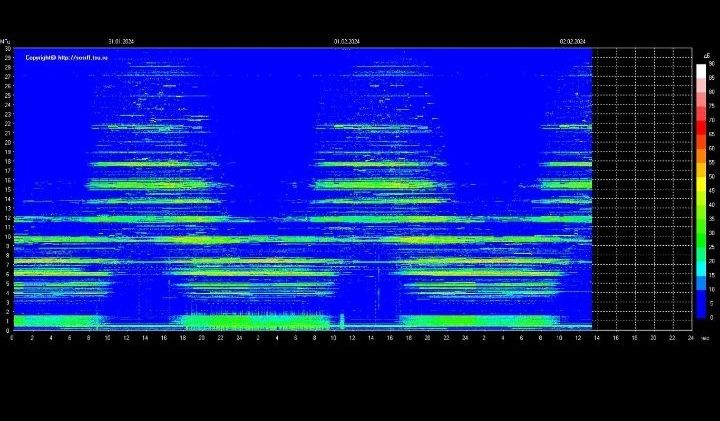Click the 50 value on color scale
The width and height of the screenshot is (720, 421).
coord(711,176)
